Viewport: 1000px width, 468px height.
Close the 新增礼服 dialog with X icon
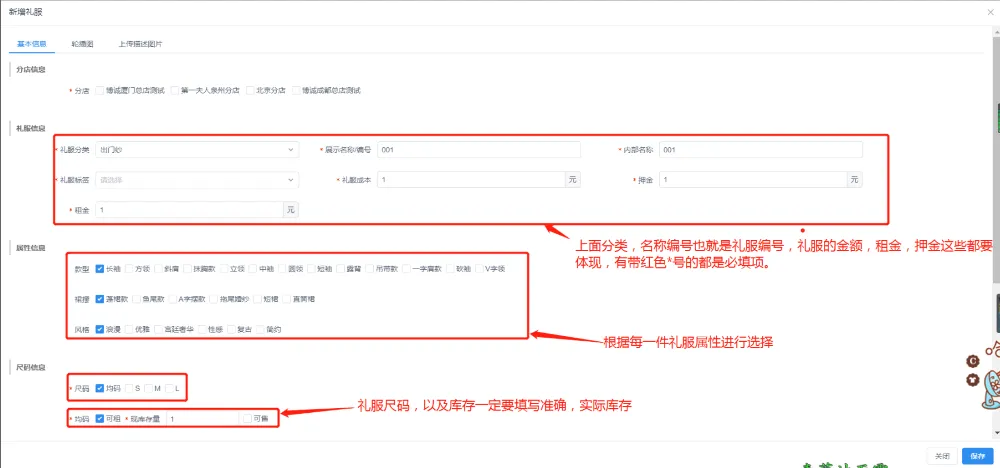click(x=987, y=10)
